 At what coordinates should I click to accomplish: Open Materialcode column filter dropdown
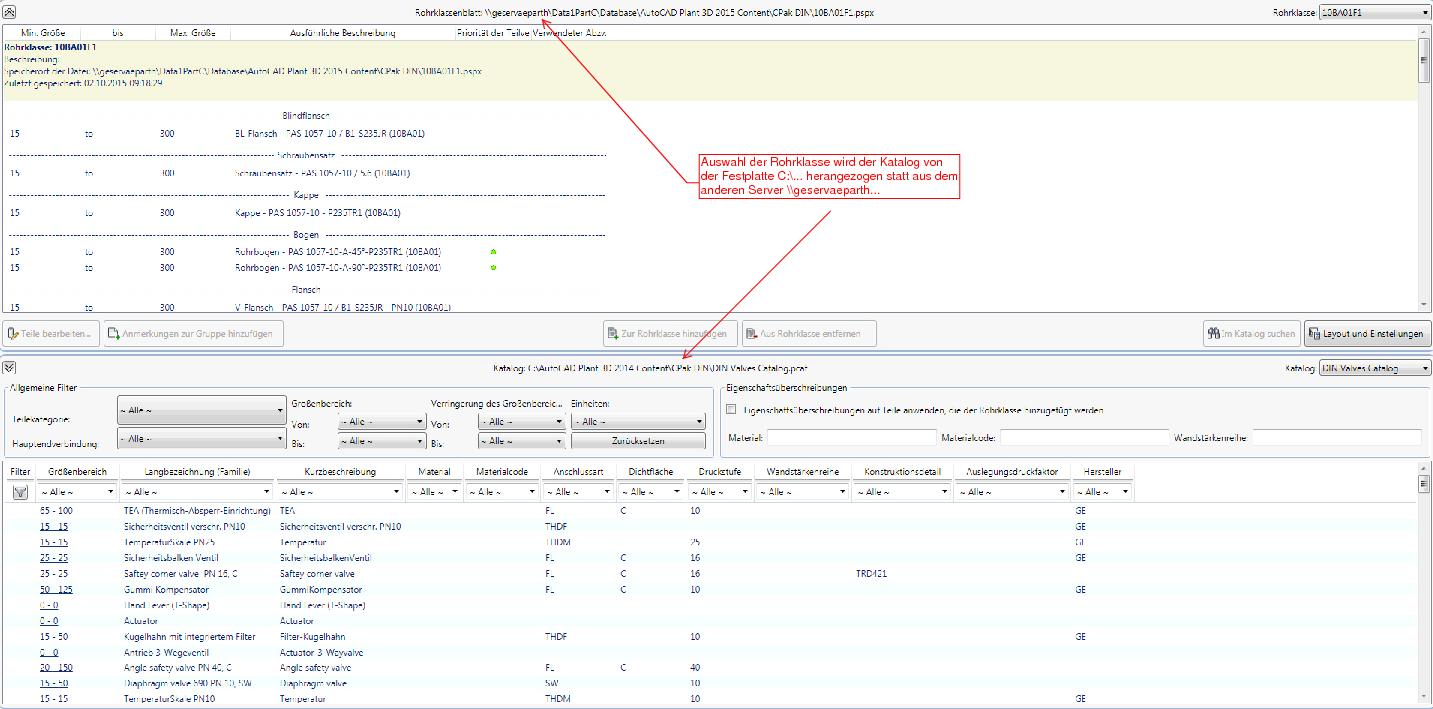coord(501,492)
